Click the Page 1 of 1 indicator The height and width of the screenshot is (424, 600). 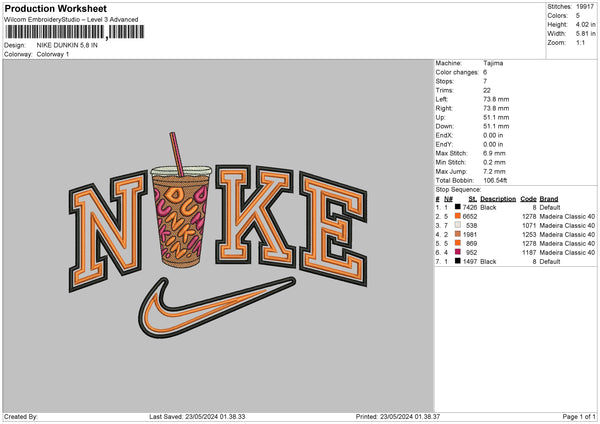coord(579,416)
